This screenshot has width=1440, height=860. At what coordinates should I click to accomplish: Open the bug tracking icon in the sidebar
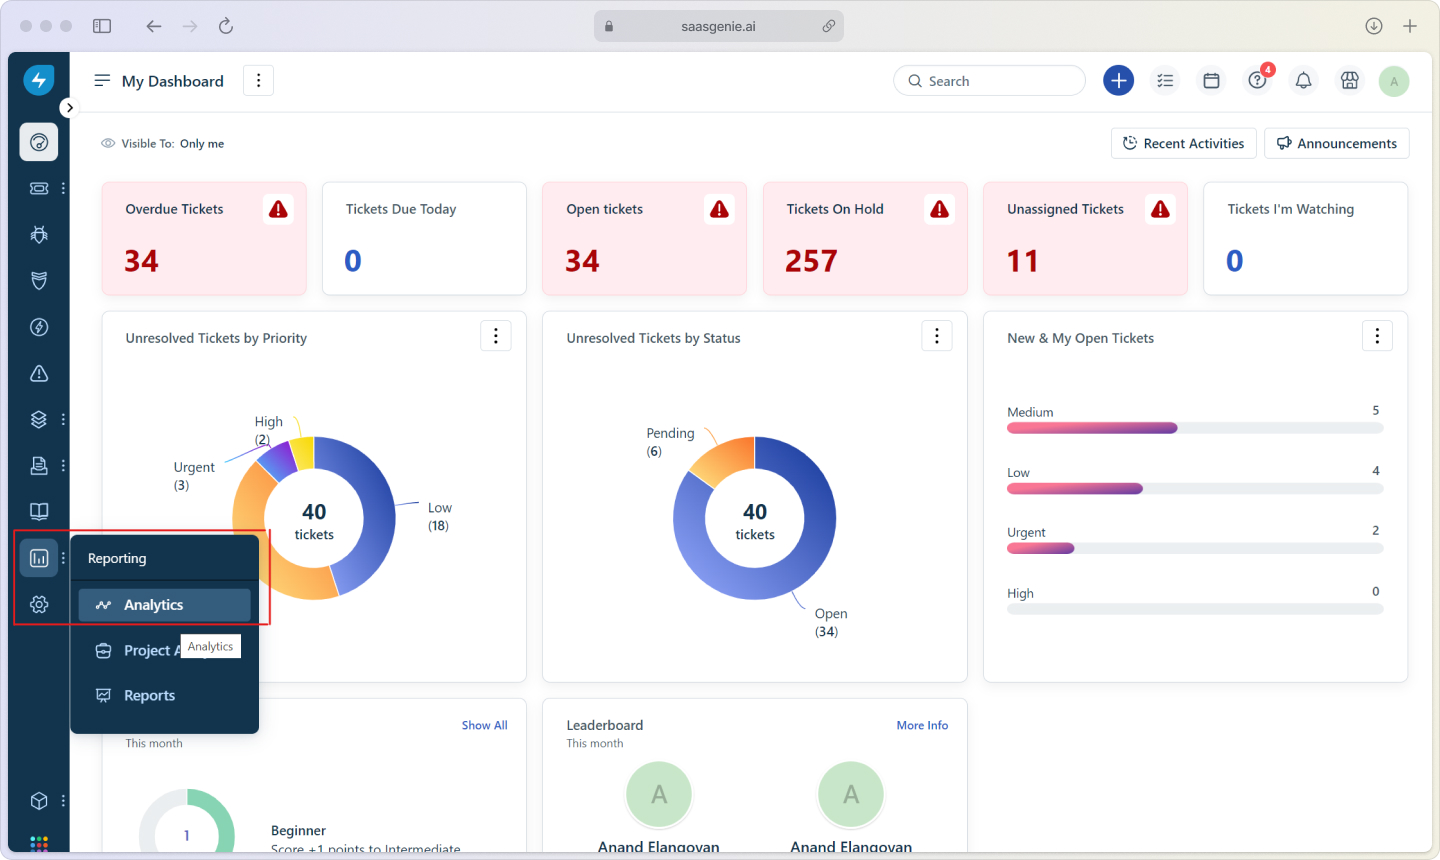pos(38,234)
